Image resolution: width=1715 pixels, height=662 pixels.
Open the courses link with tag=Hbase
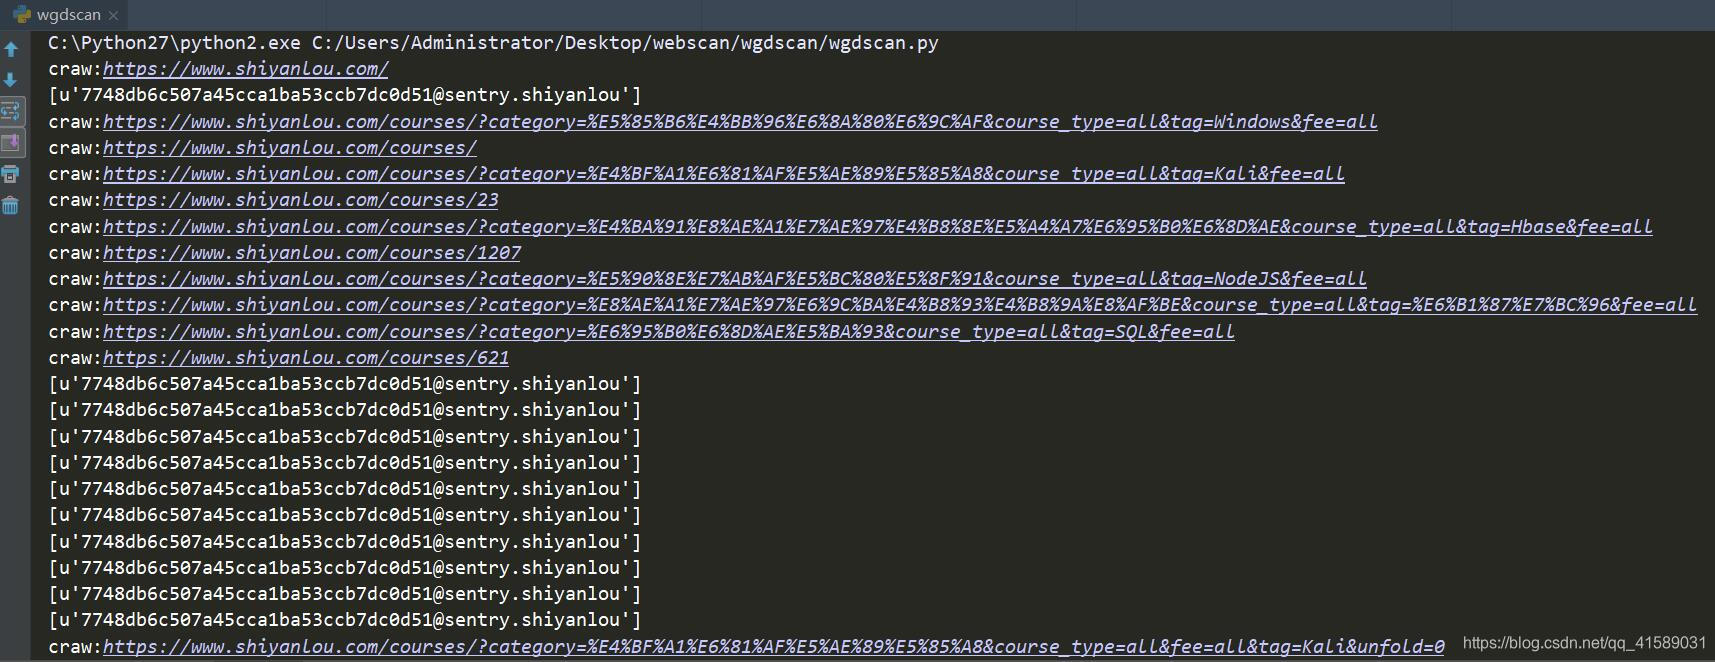pos(877,227)
